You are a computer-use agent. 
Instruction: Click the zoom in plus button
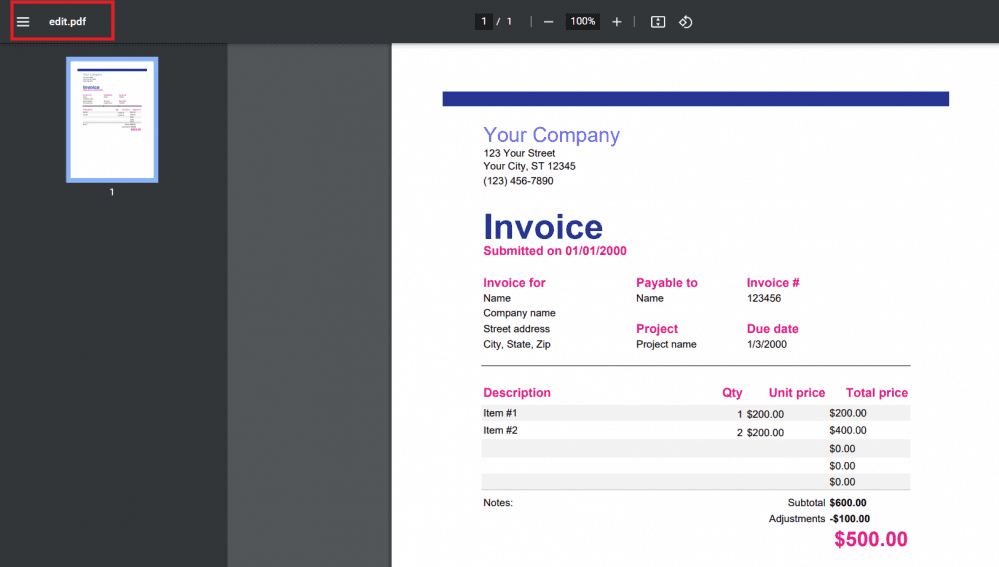pyautogui.click(x=616, y=22)
